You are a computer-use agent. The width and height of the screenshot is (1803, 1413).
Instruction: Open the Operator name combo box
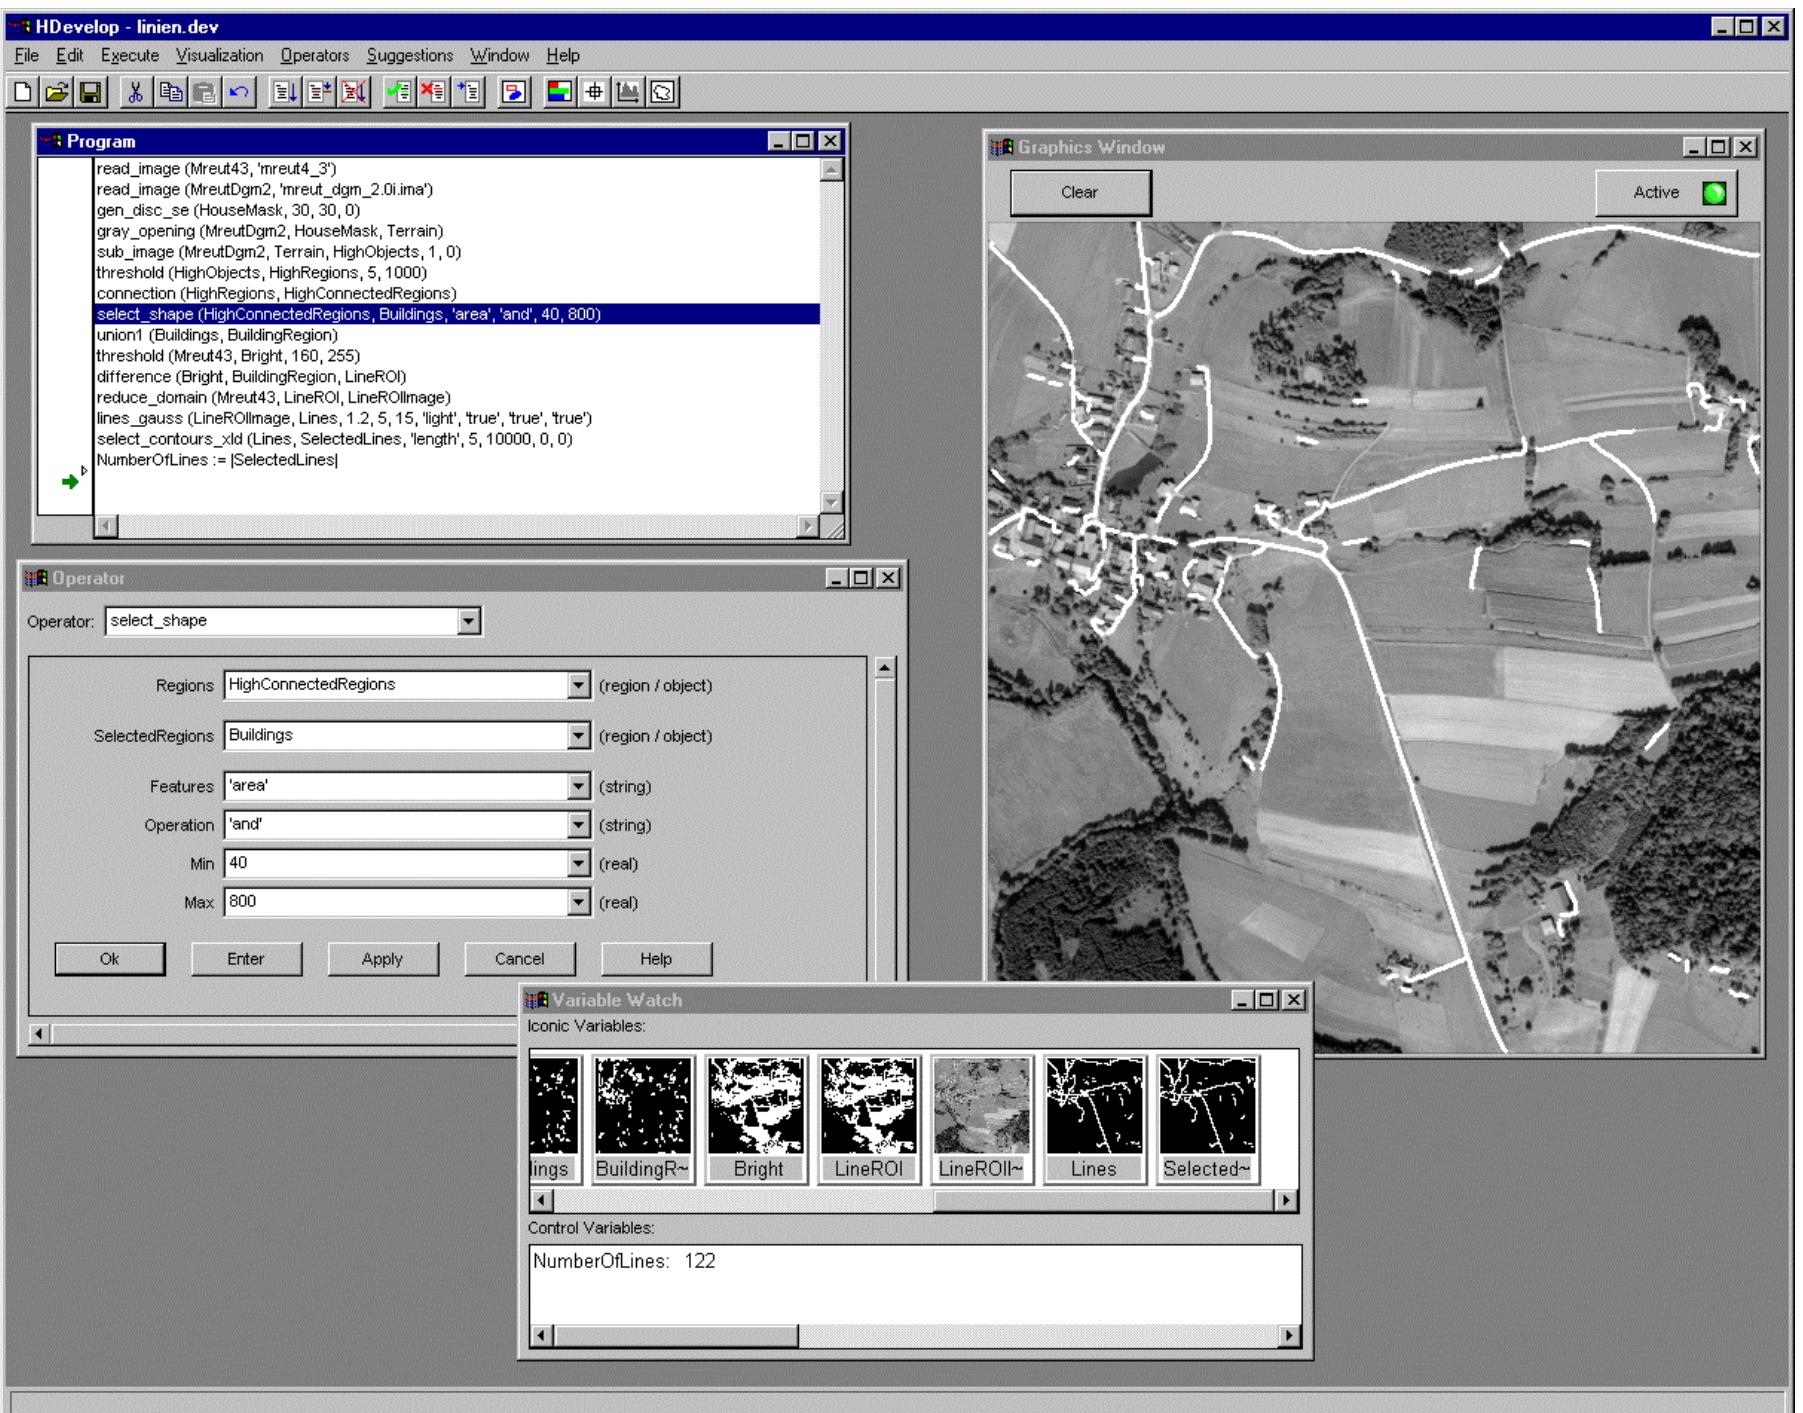(469, 621)
